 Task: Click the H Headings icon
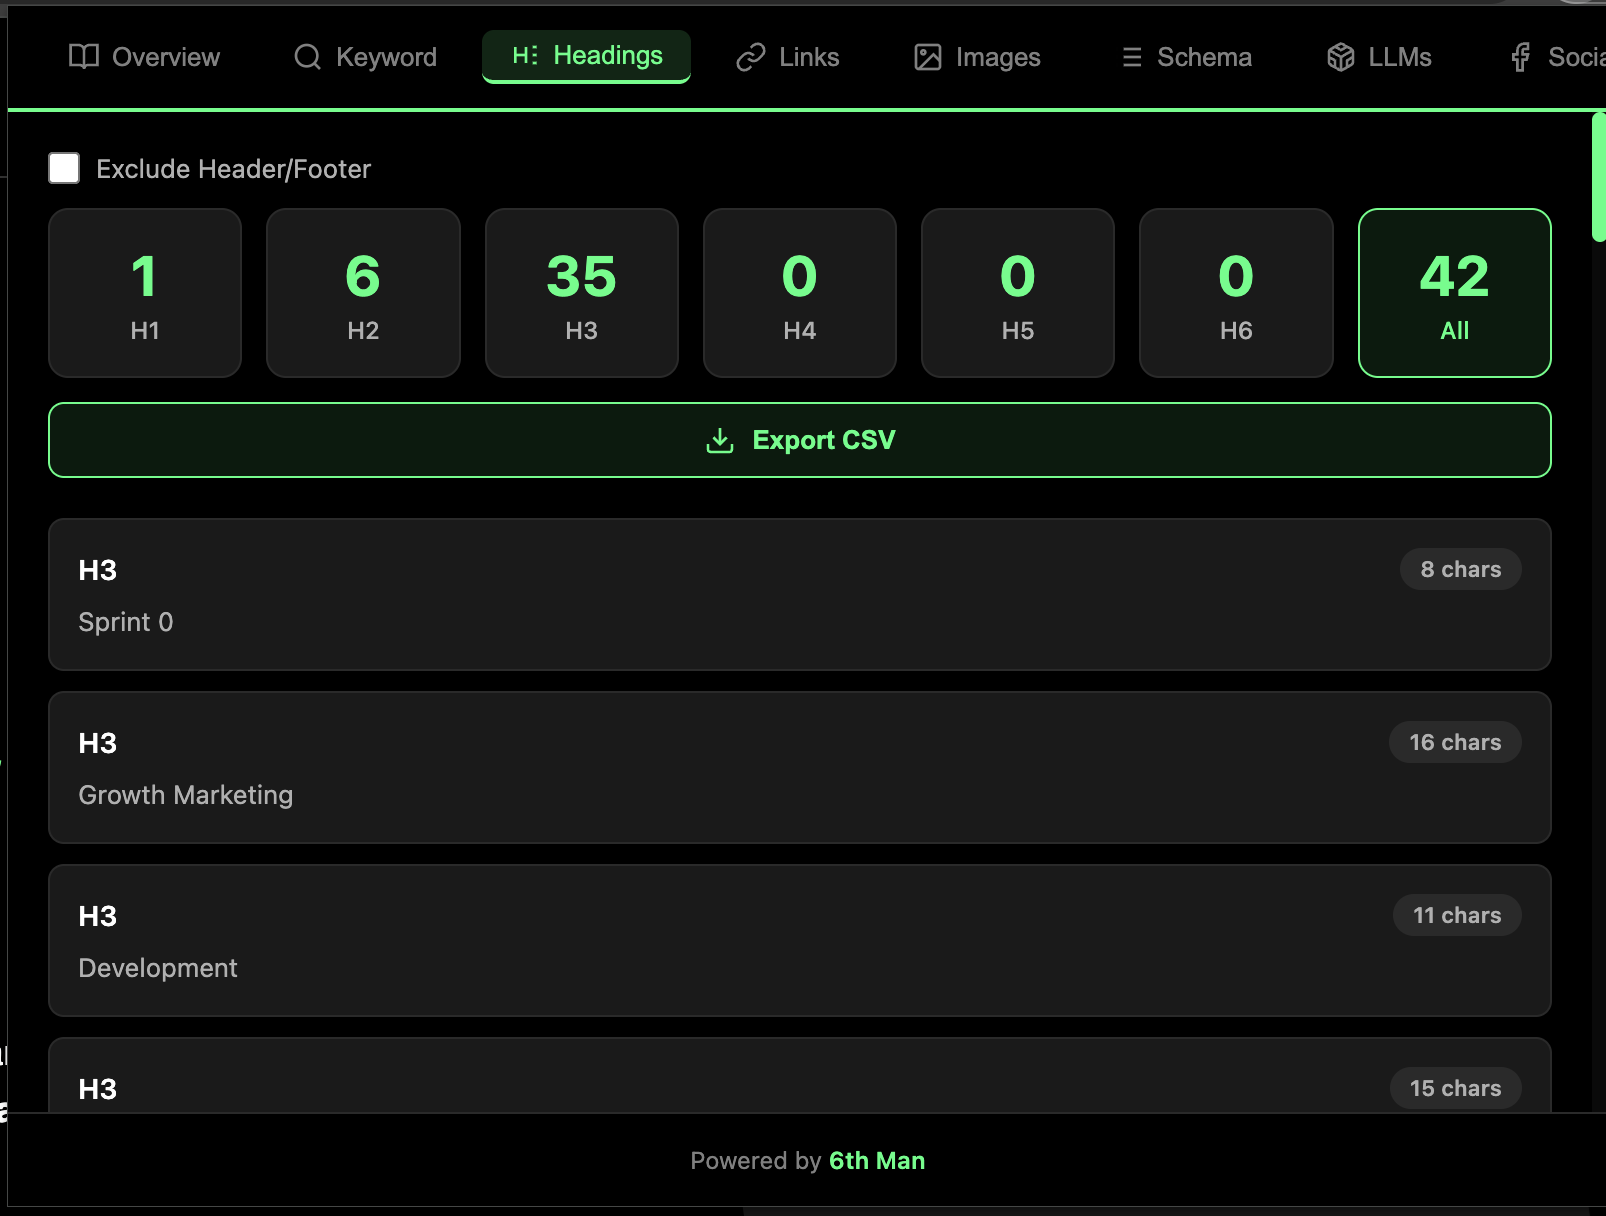tap(523, 56)
